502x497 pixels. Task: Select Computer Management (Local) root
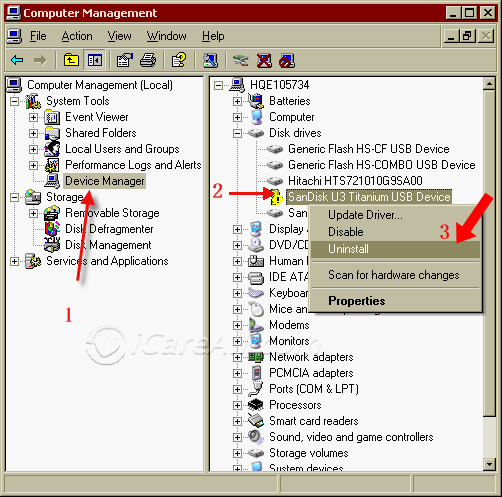[x=100, y=85]
